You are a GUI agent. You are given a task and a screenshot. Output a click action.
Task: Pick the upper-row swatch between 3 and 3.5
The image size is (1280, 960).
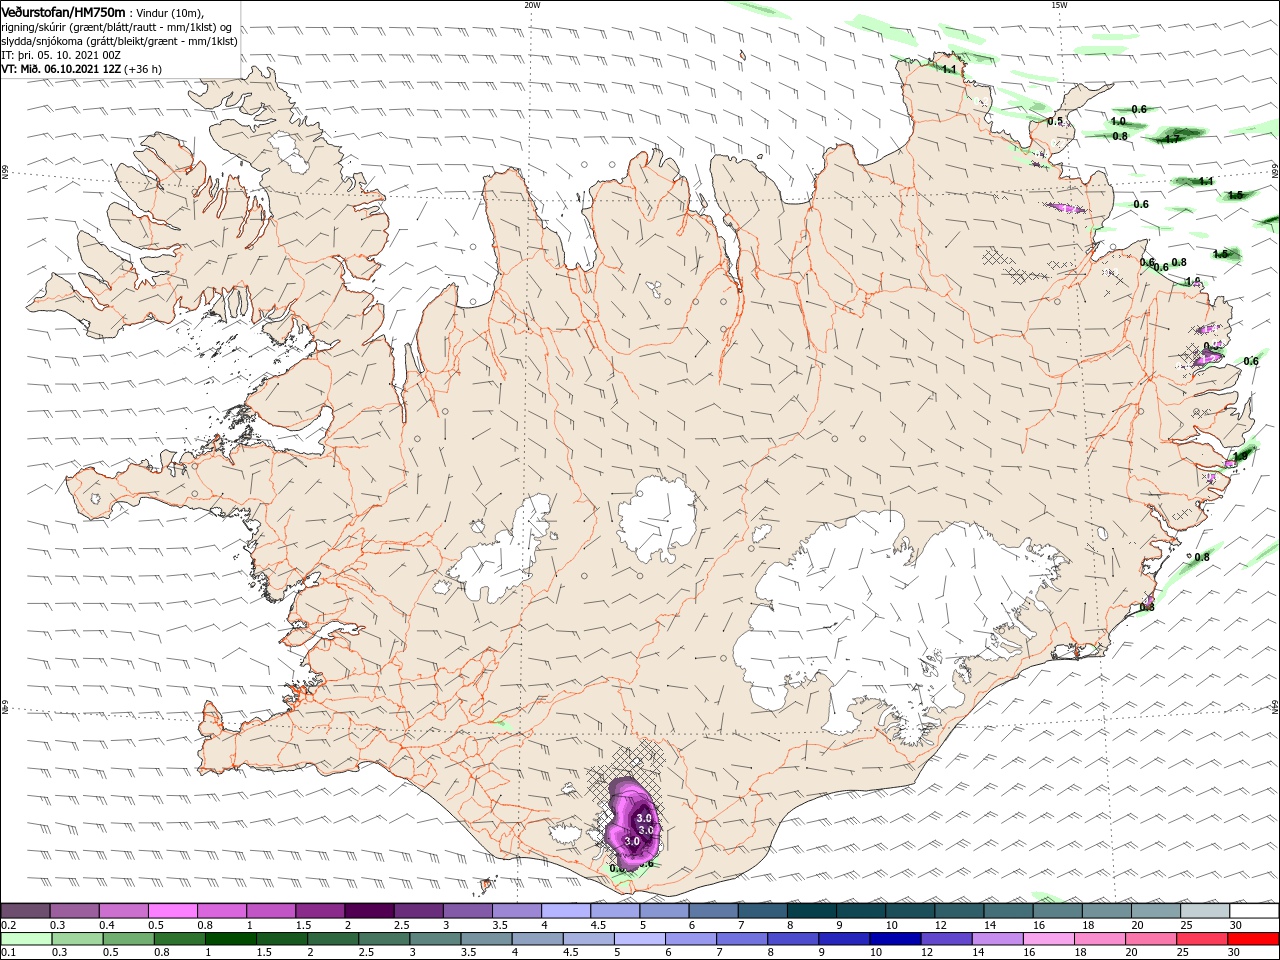click(x=467, y=910)
